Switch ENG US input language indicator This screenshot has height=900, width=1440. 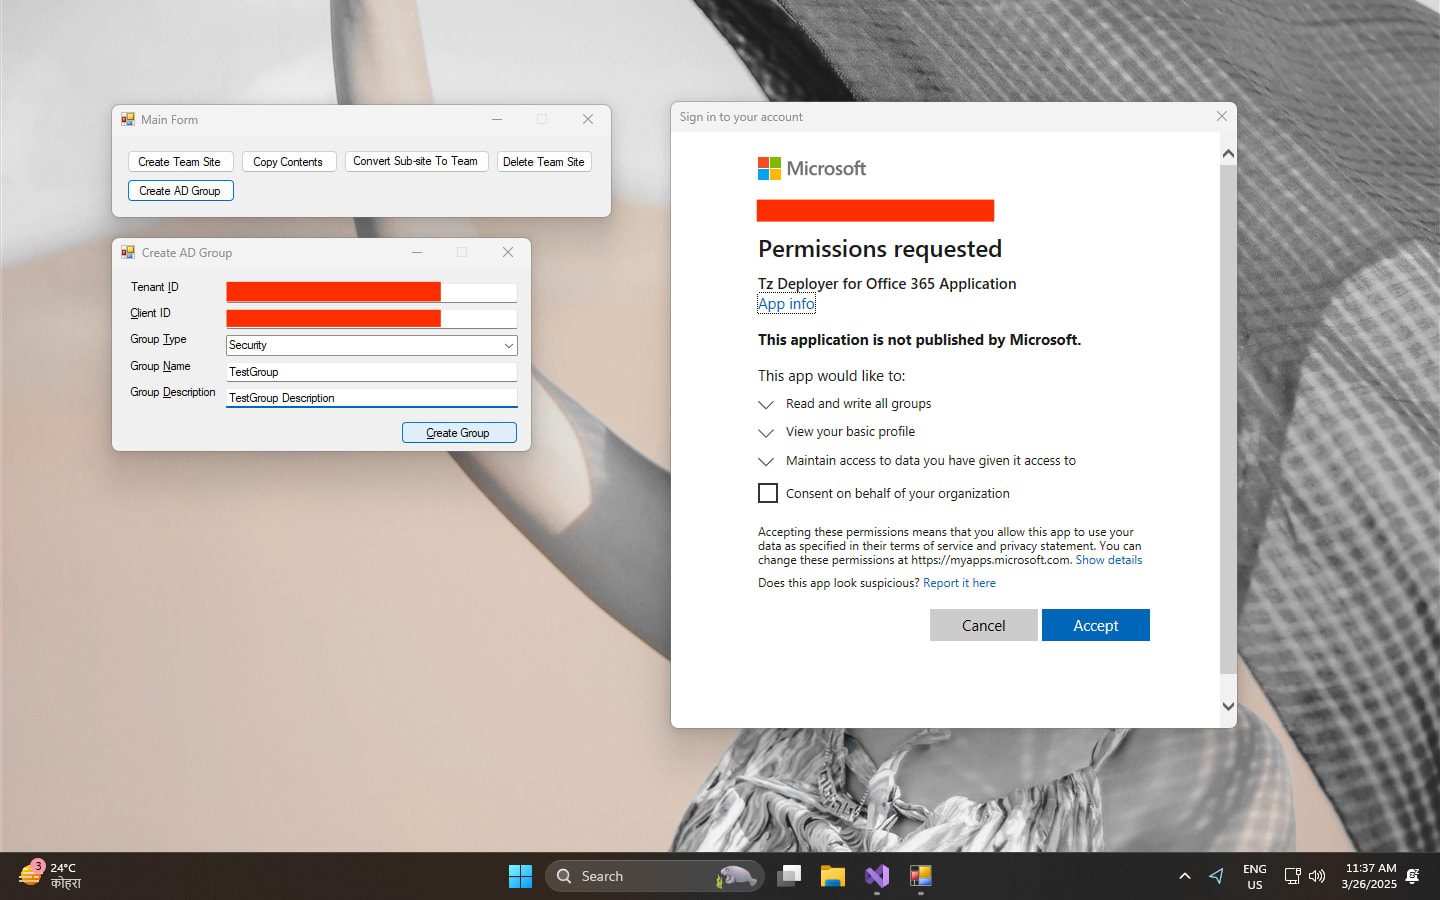1254,876
